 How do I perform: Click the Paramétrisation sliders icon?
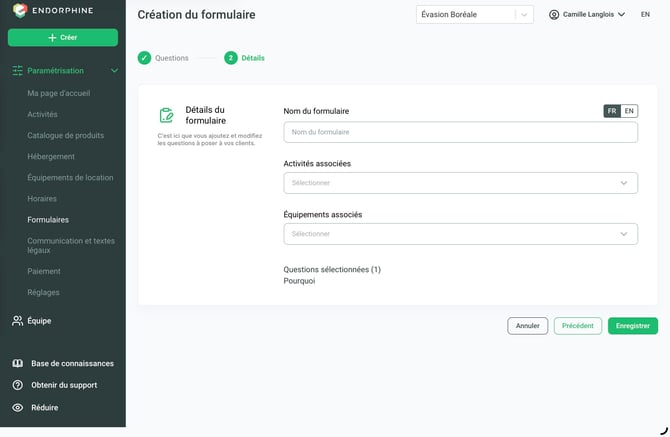click(18, 70)
